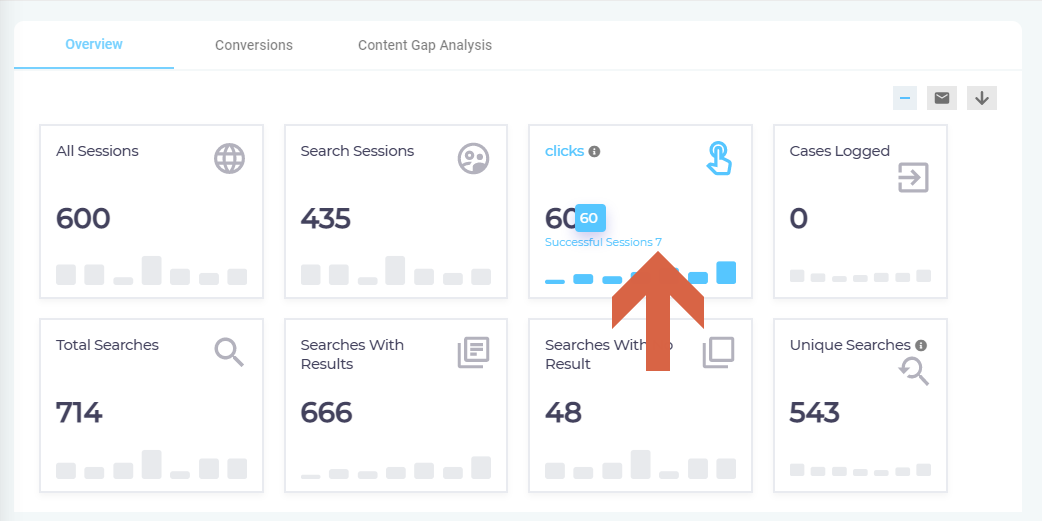Click the Cases Logged arrow-box icon
Viewport: 1042px width, 521px height.
[913, 178]
